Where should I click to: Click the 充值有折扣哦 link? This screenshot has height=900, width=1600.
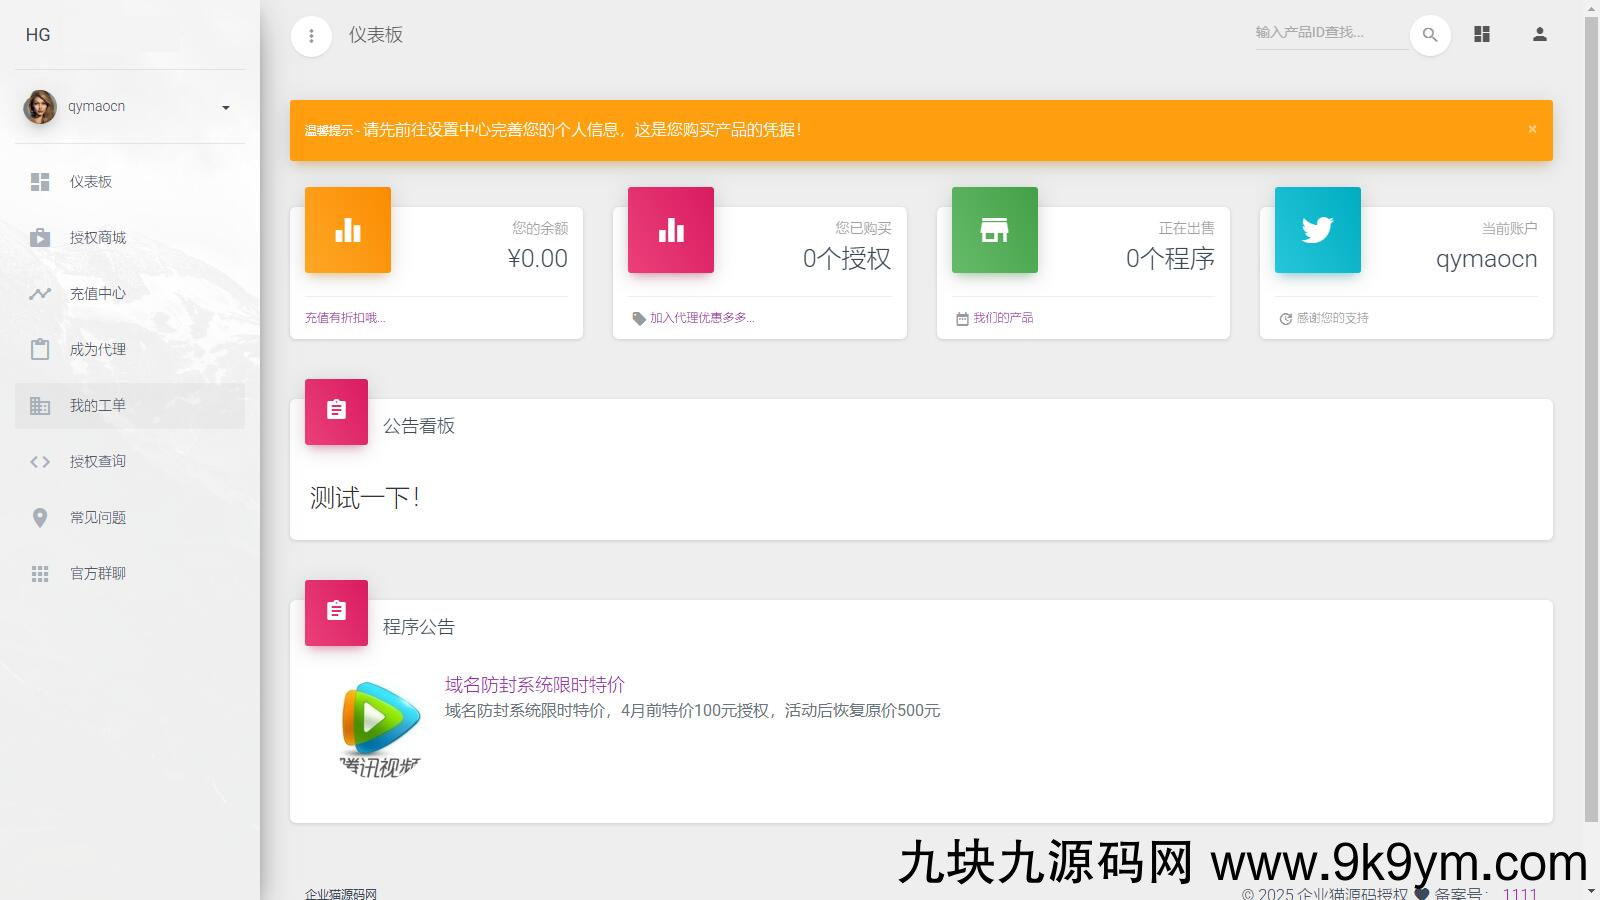[345, 318]
